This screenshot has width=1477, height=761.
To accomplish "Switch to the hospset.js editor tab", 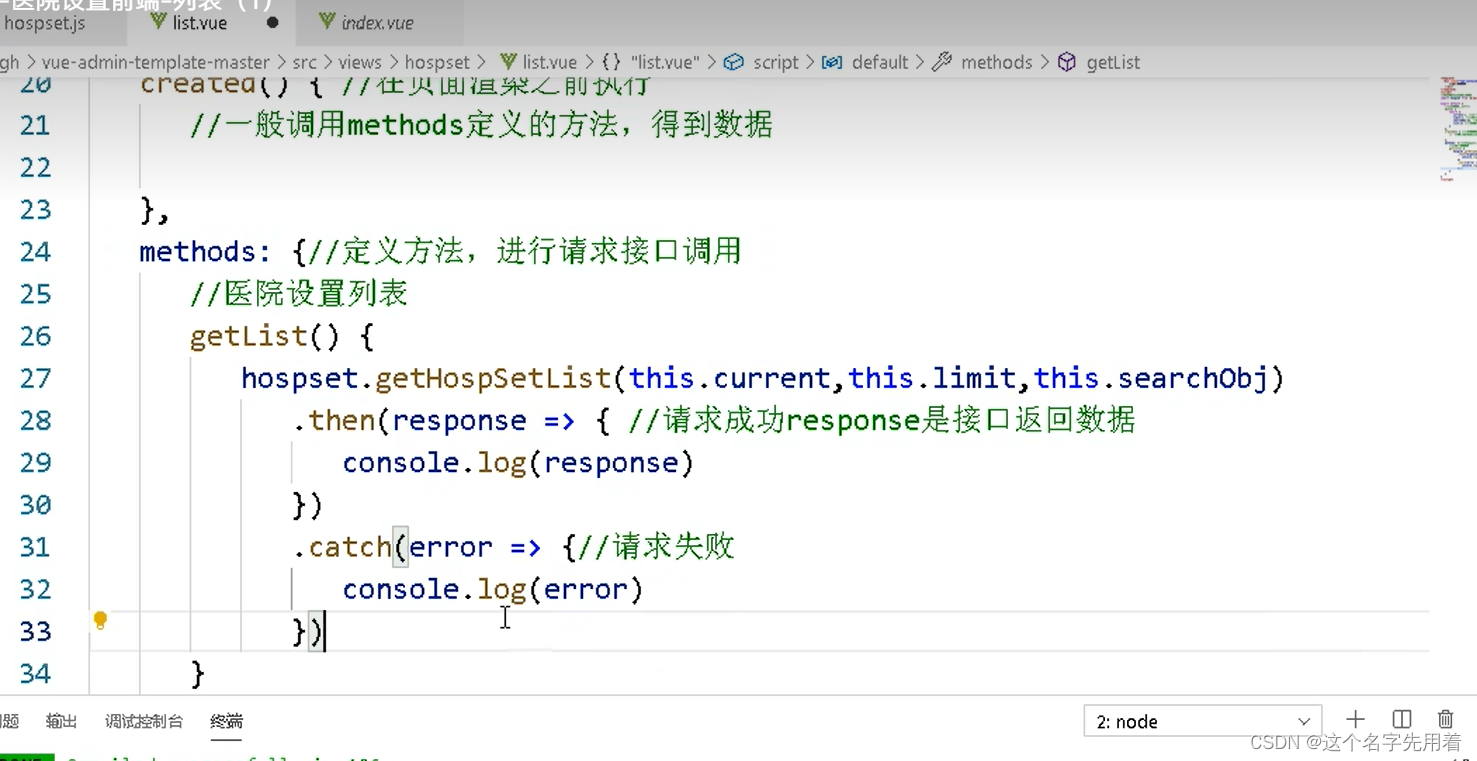I will click(x=44, y=22).
